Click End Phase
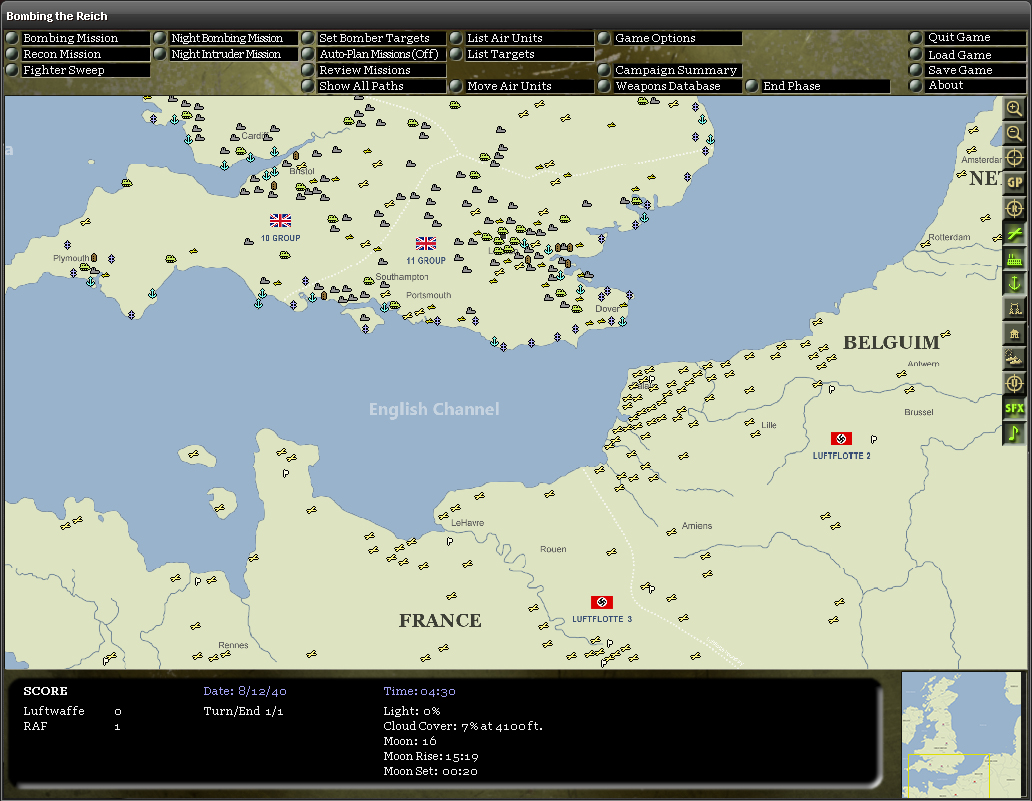Screen dimensions: 1032x801 (818, 86)
